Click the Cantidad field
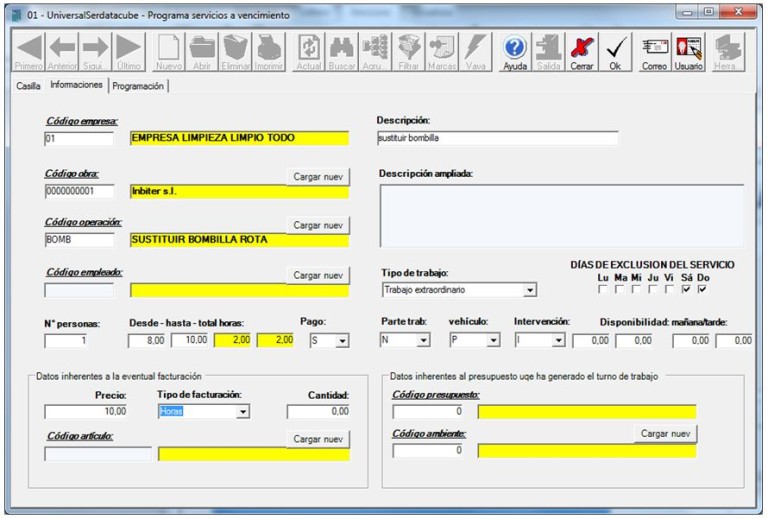The height and width of the screenshot is (519, 768). [x=319, y=412]
